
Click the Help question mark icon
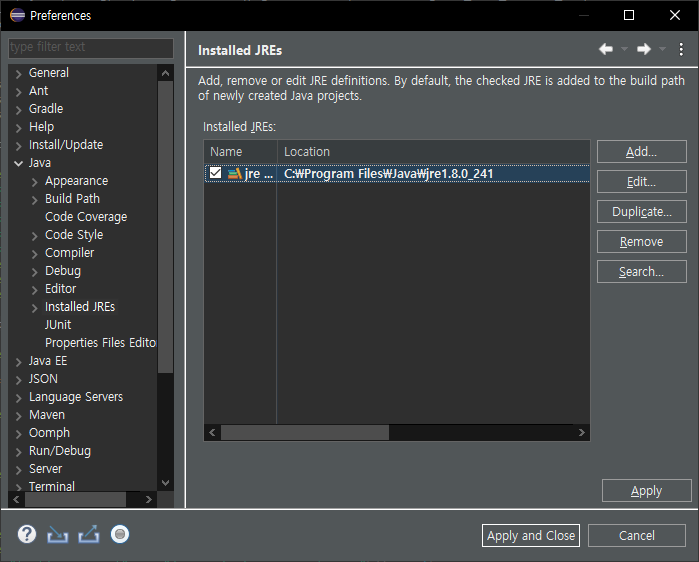(27, 534)
